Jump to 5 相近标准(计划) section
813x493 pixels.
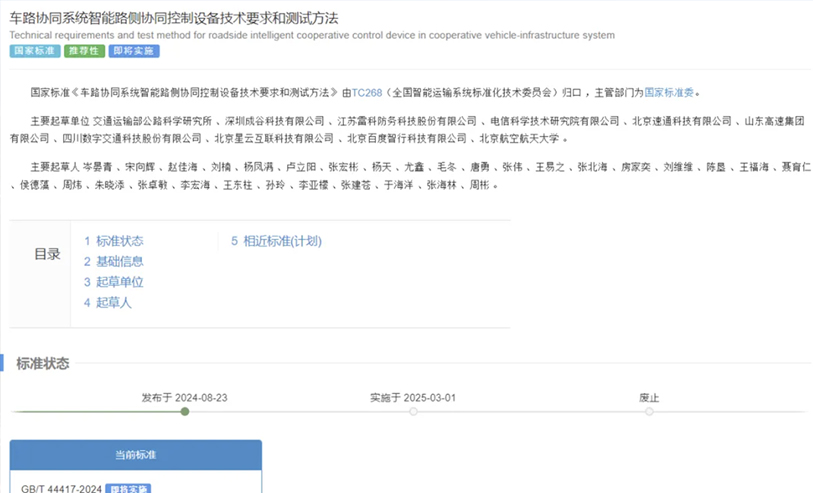click(x=276, y=241)
